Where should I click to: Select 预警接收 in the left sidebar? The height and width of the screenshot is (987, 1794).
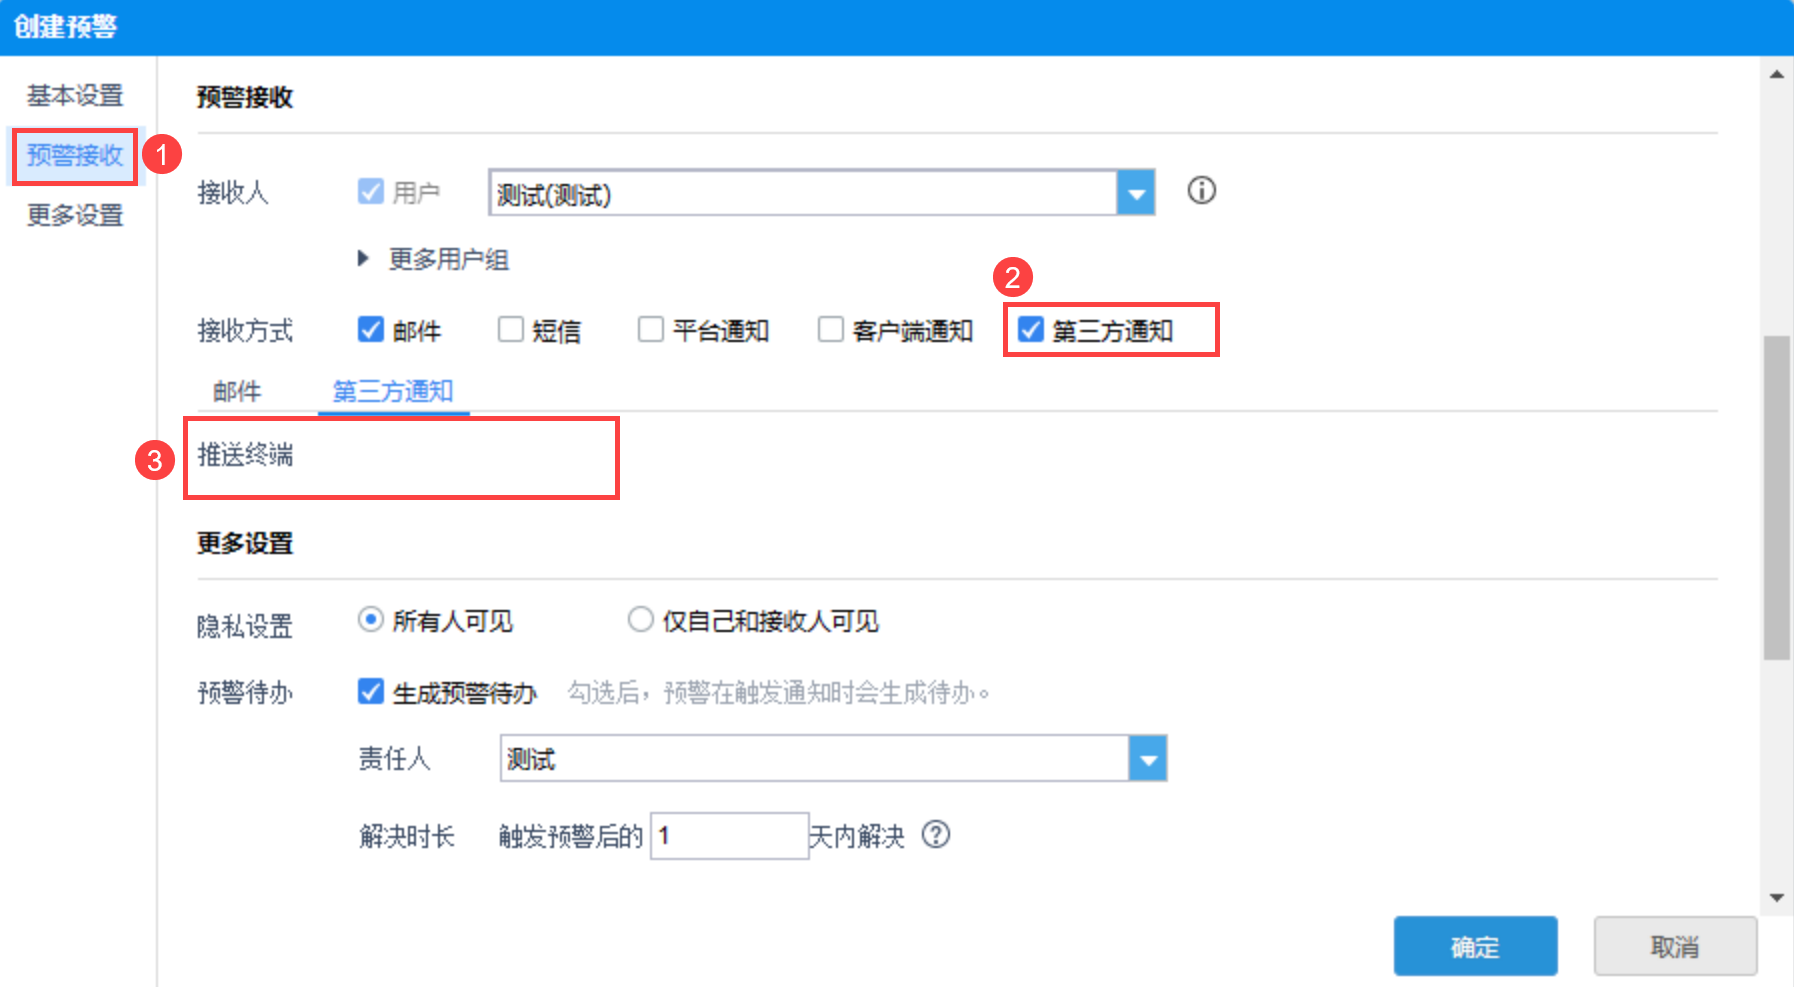[75, 156]
